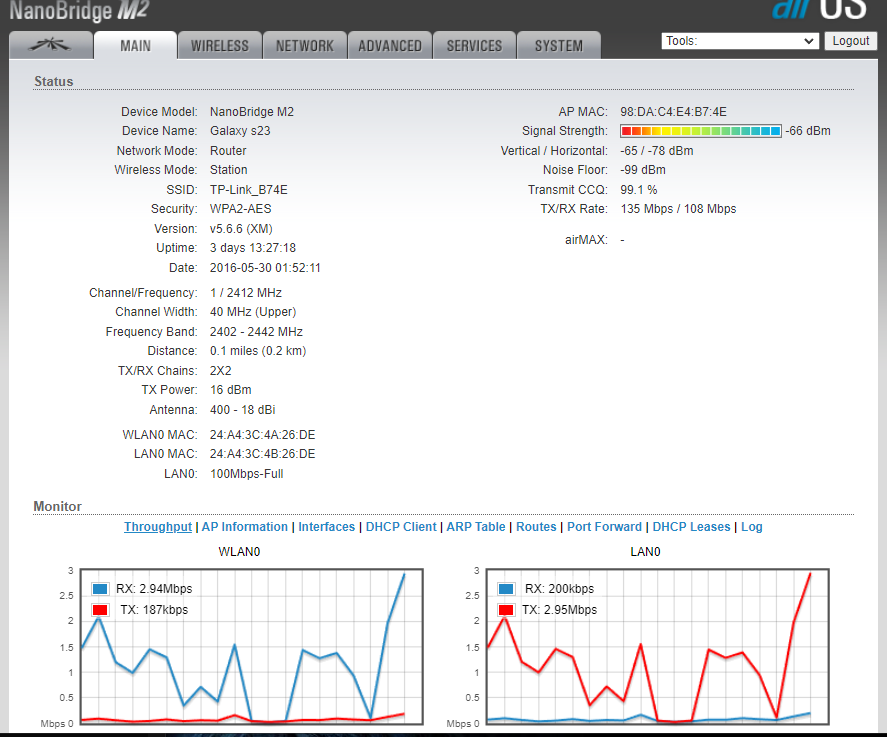
Task: Click the Network Mode value Router
Action: point(228,151)
